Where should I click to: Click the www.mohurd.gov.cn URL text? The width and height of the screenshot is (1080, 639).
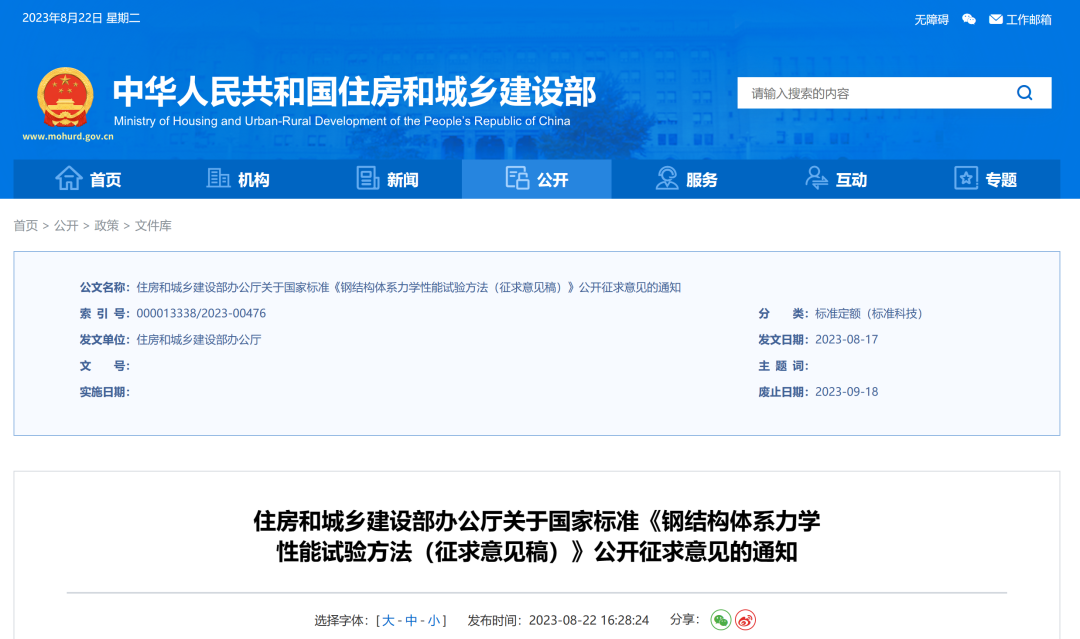click(68, 136)
